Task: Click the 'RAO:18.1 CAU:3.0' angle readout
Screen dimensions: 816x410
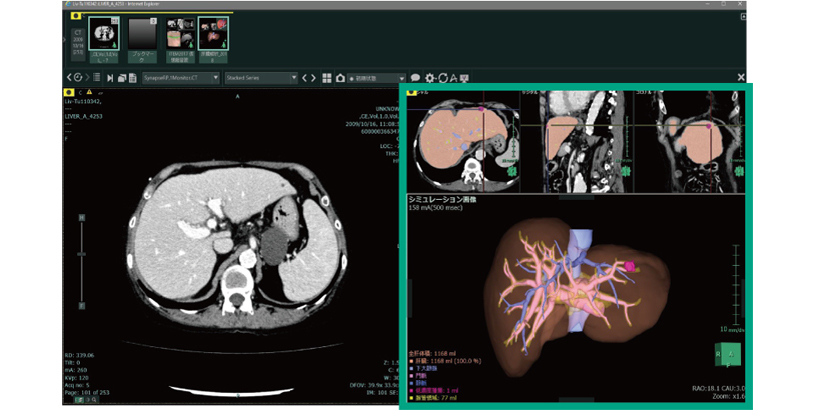Action: click(x=718, y=388)
